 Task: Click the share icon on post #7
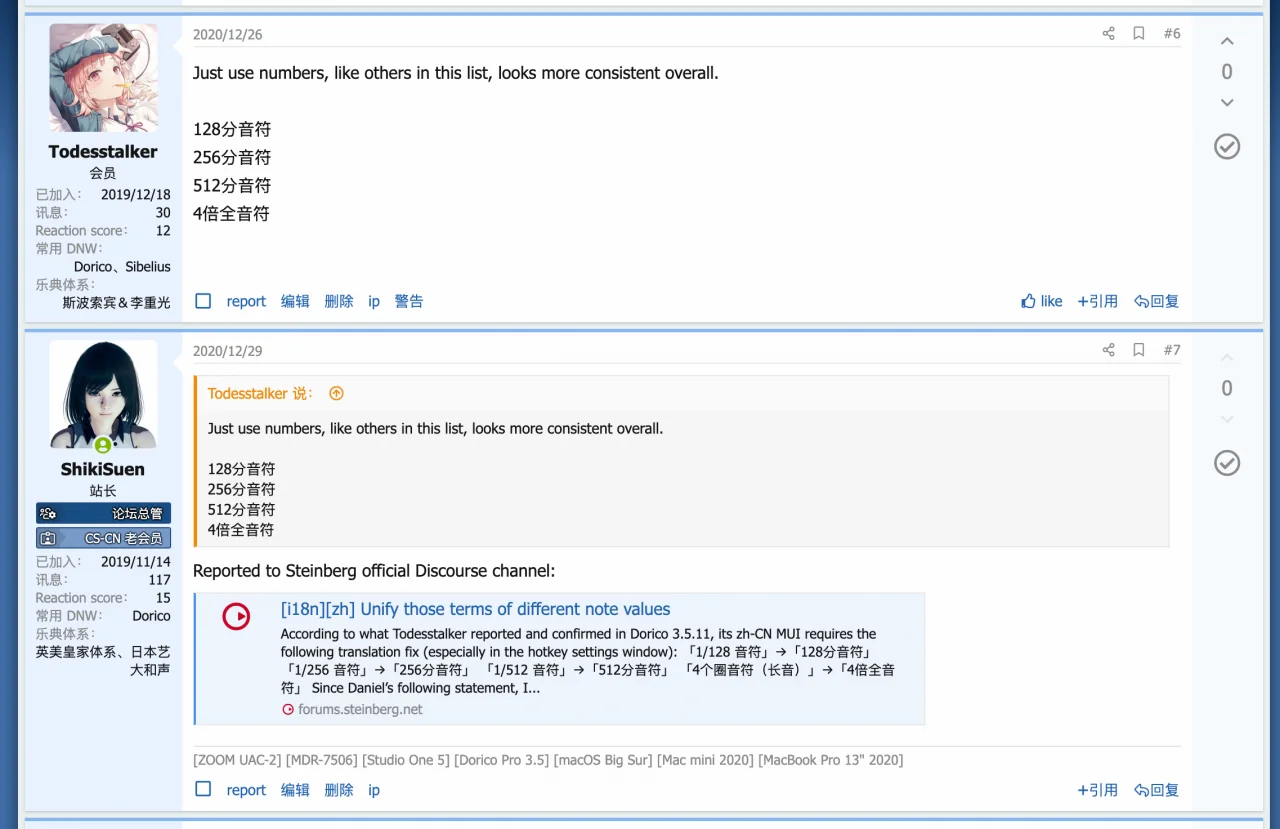click(1108, 350)
